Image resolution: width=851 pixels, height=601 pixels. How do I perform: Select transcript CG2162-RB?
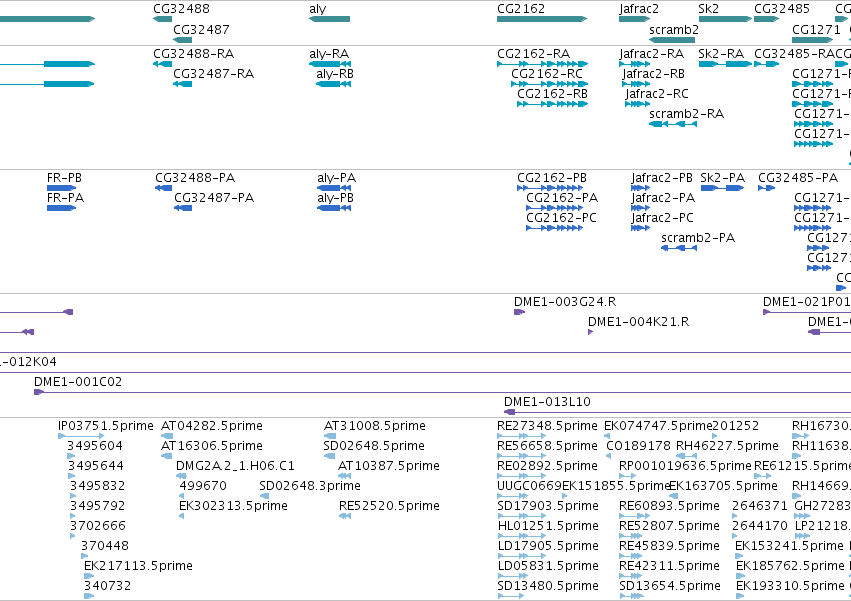552,94
